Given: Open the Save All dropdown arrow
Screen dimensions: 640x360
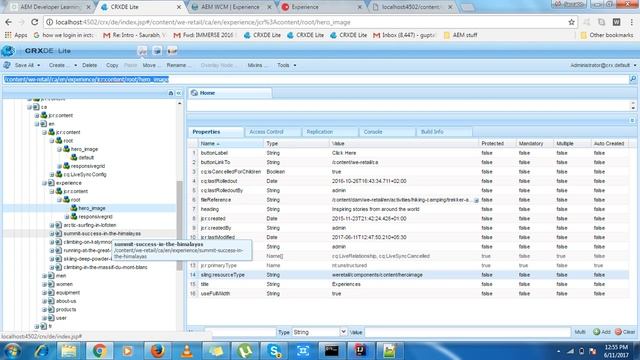Looking at the screenshot, I should [x=39, y=65].
